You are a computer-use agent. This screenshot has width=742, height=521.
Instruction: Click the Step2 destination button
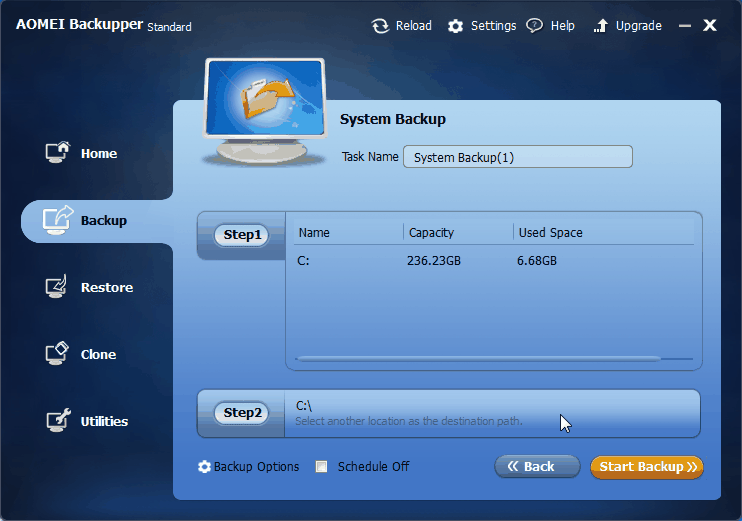tap(241, 413)
